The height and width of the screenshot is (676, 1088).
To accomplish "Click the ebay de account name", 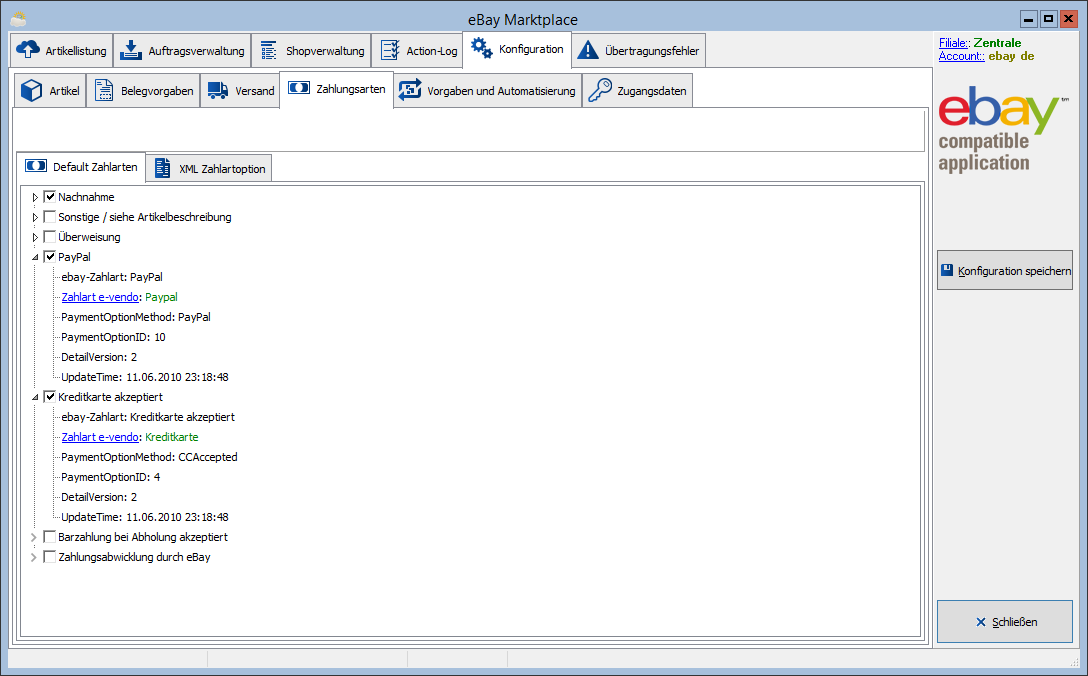I will [x=1011, y=56].
